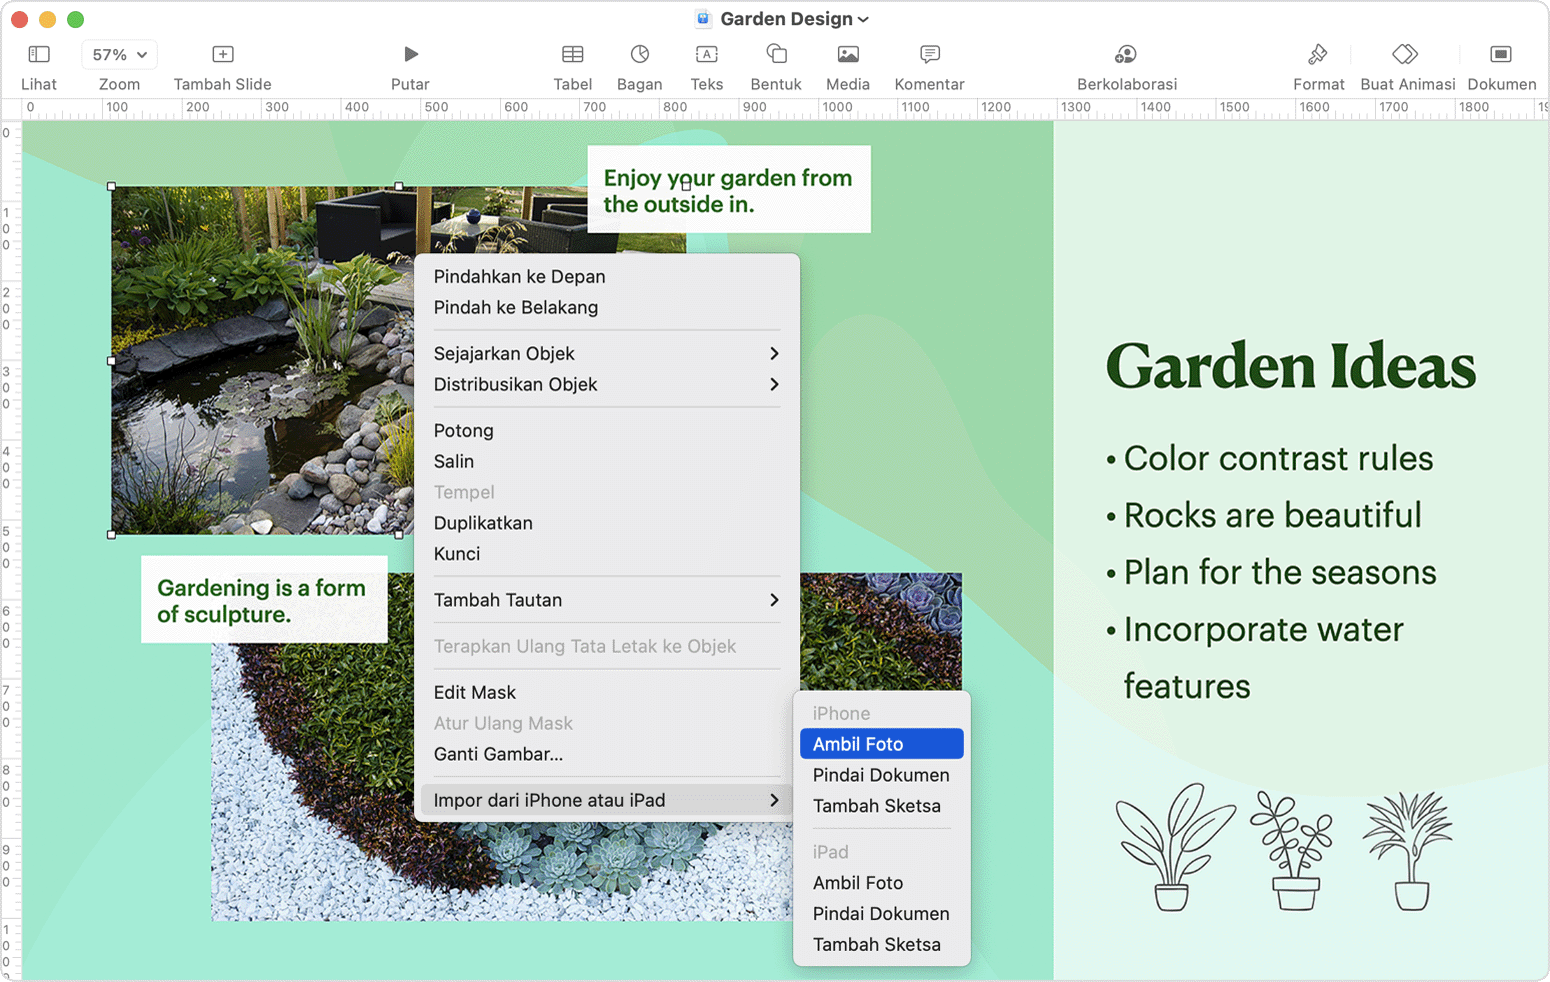The image size is (1550, 982).
Task: Open the Bentuk shapes icon
Action: [x=776, y=55]
